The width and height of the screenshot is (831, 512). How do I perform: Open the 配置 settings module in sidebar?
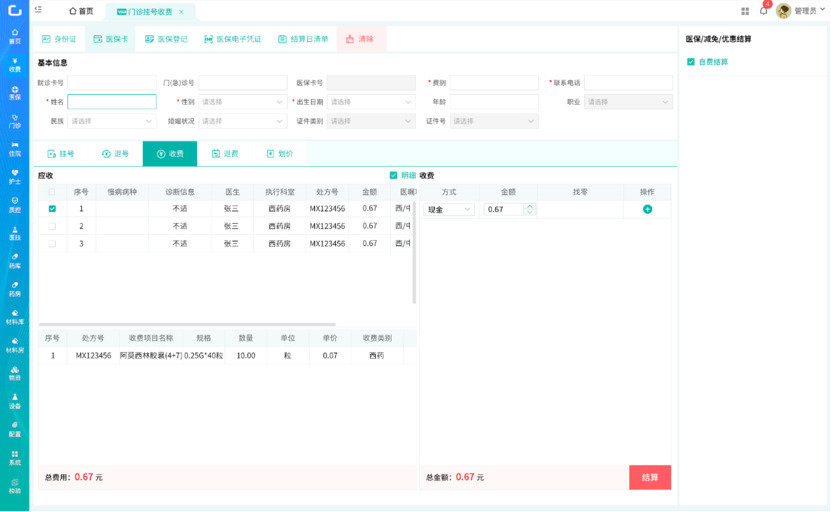[x=14, y=428]
